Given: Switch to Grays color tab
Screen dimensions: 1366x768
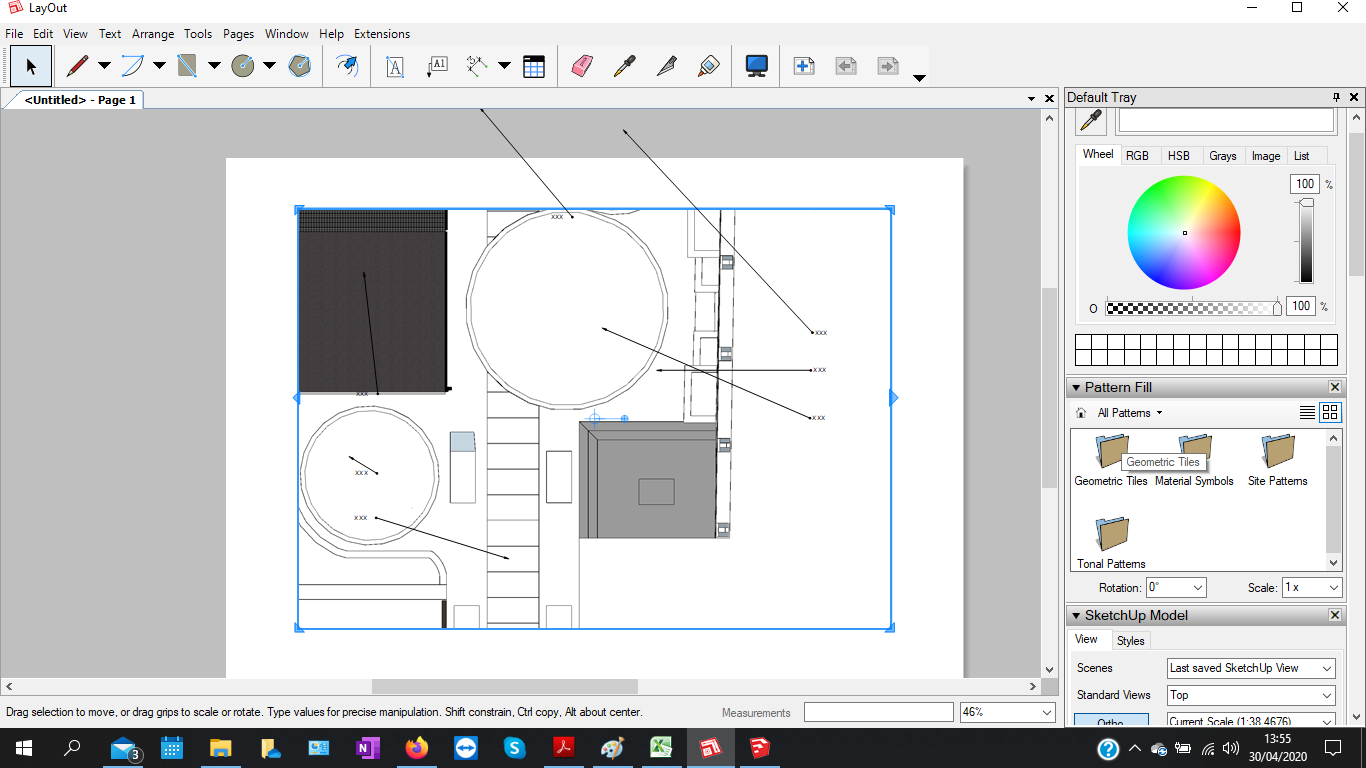Looking at the screenshot, I should 1222,156.
